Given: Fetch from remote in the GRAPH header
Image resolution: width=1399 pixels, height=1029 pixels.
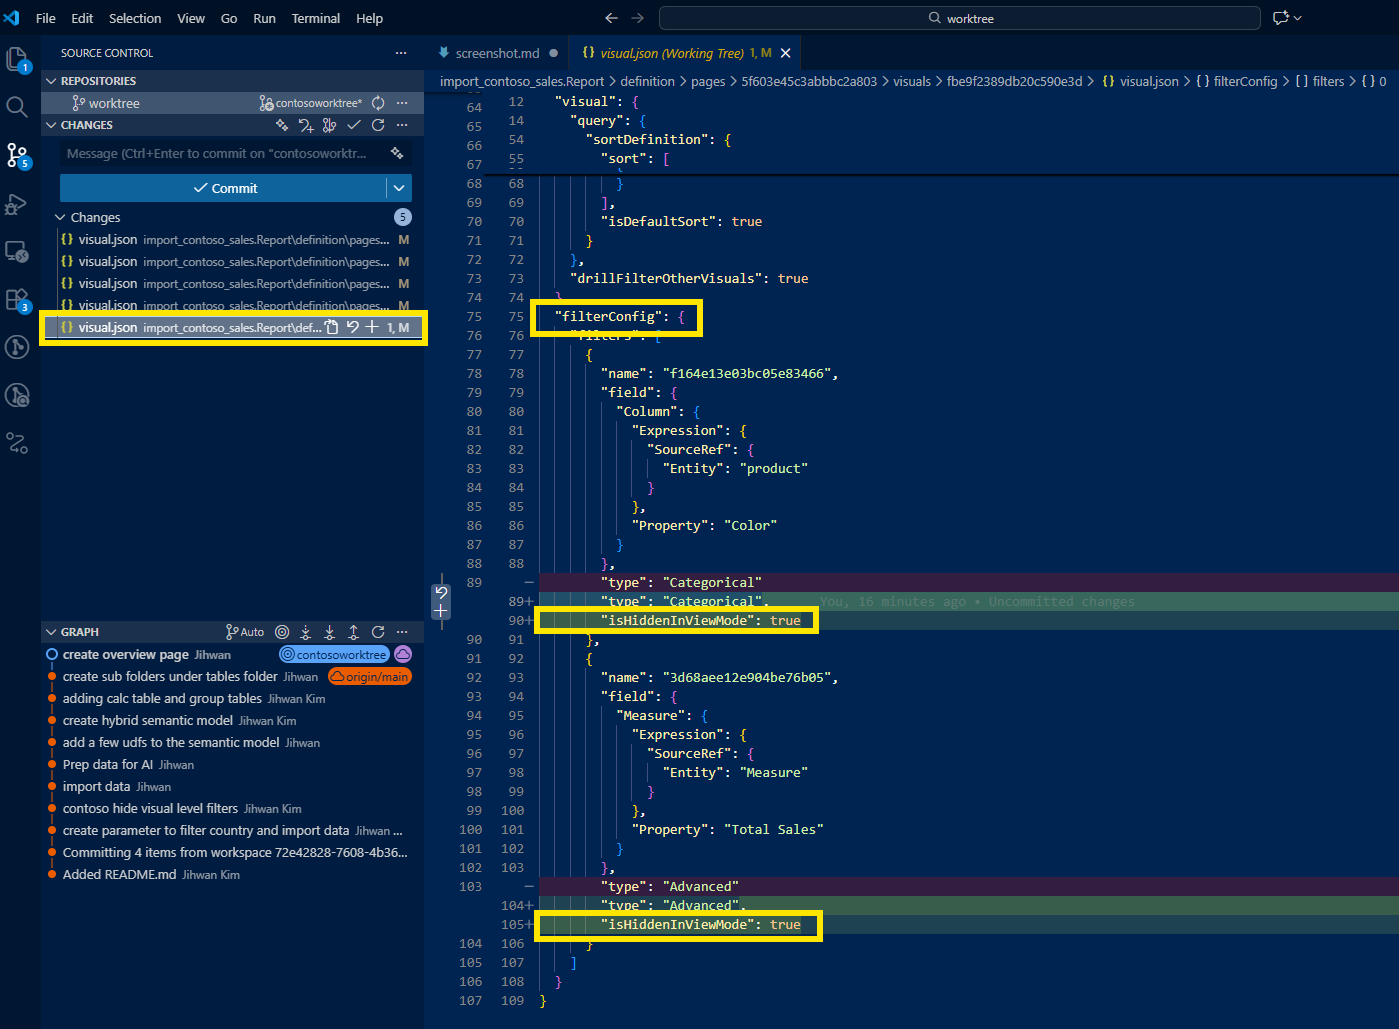Looking at the screenshot, I should [306, 632].
